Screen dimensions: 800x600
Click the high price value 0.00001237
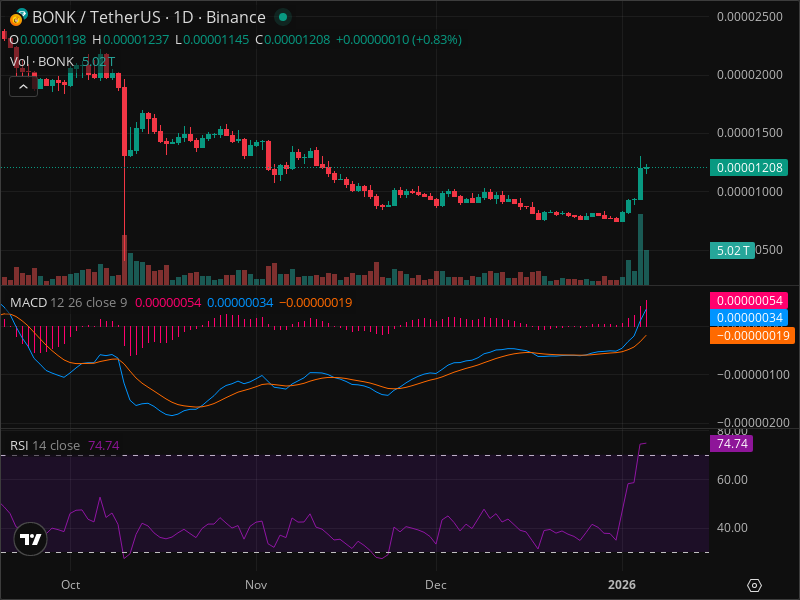click(x=136, y=40)
